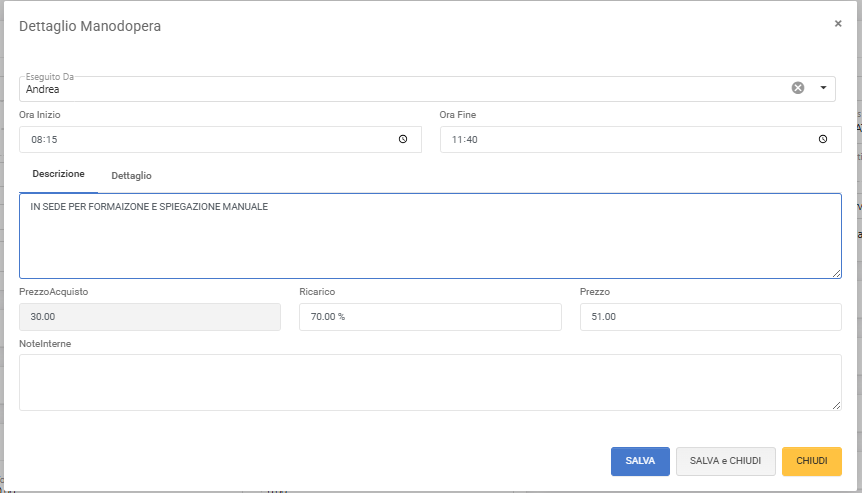Open the Eseguito Da dropdown arrow
The image size is (862, 493).
pyautogui.click(x=823, y=88)
